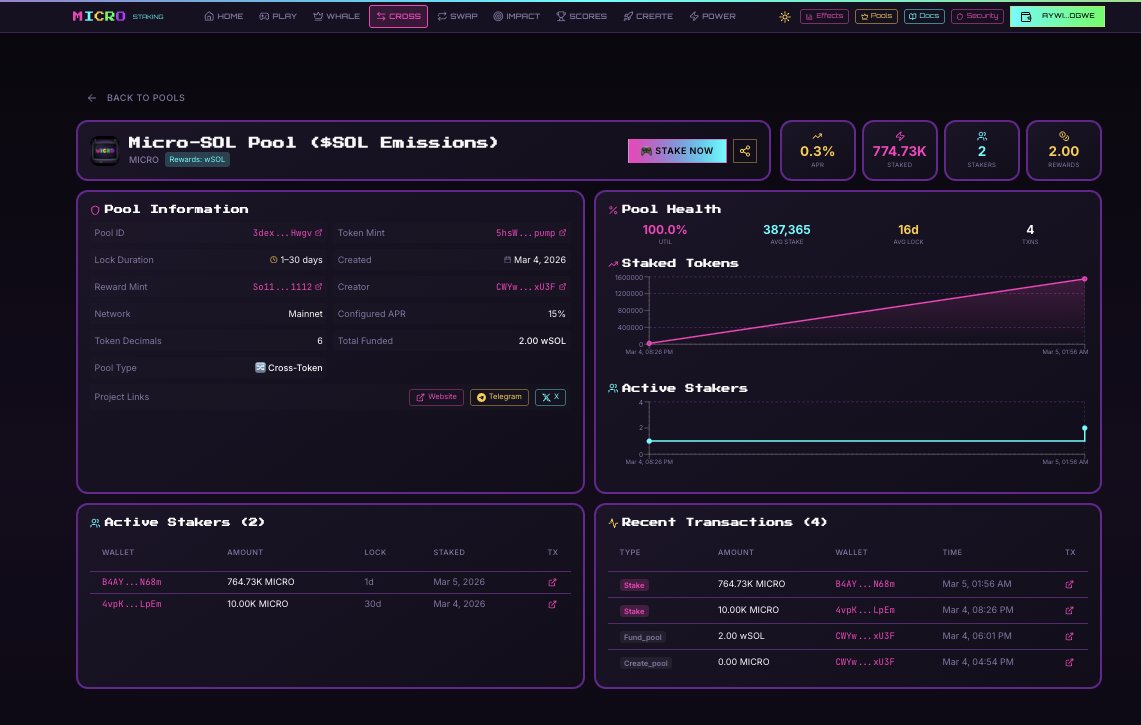1141x725 pixels.
Task: Open TX link for Mar 4, 08:26 PM transaction
Action: [x=1069, y=611]
